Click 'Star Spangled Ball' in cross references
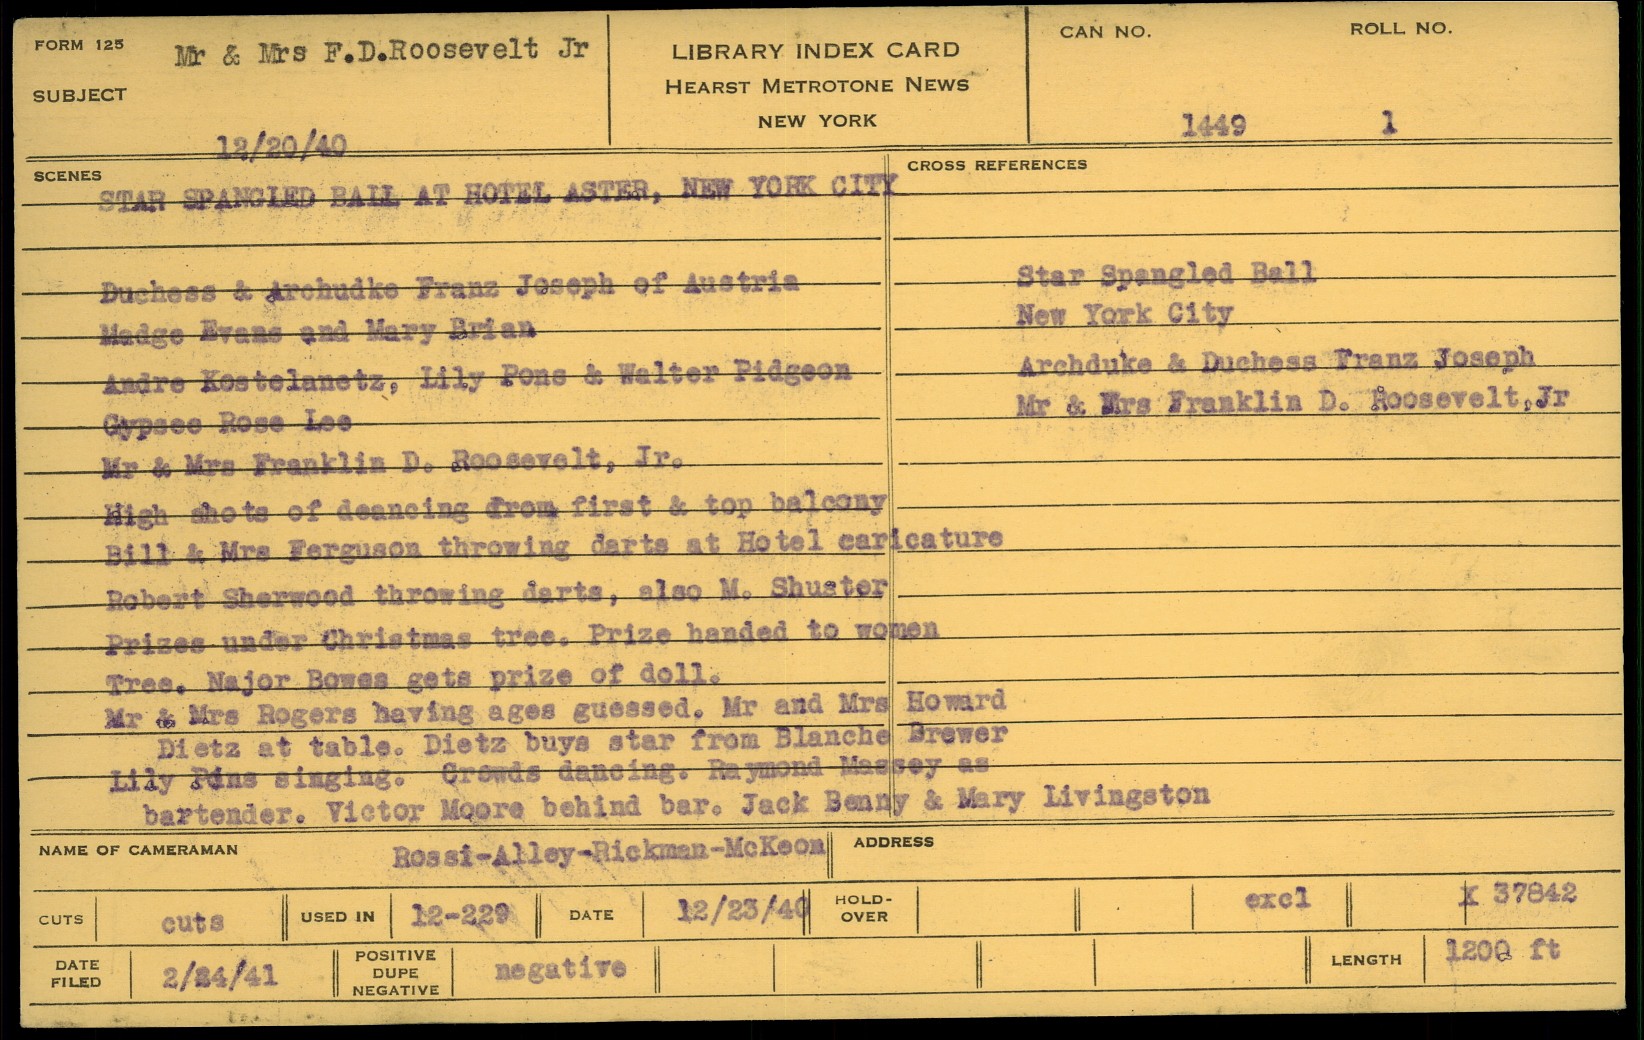This screenshot has height=1040, width=1644. point(1165,274)
